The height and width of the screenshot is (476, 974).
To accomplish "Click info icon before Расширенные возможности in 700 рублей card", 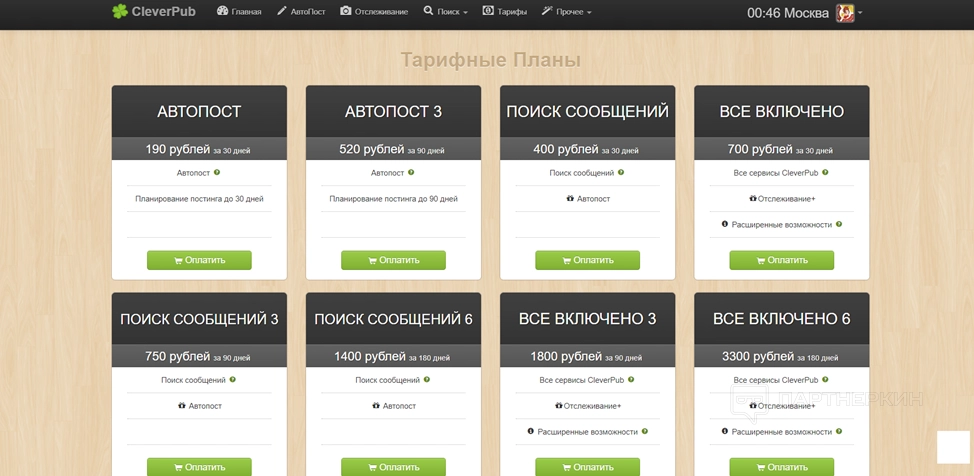I will pyautogui.click(x=724, y=224).
